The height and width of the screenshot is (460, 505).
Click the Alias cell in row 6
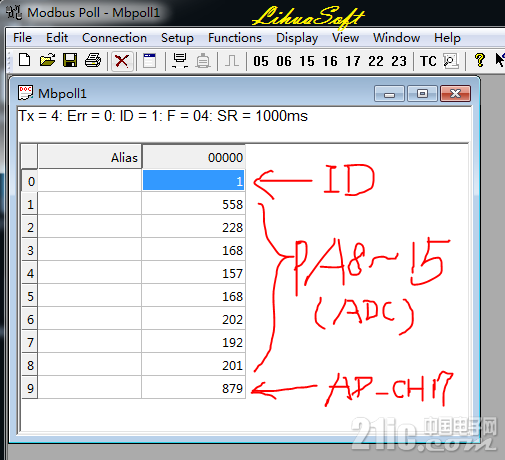90,319
